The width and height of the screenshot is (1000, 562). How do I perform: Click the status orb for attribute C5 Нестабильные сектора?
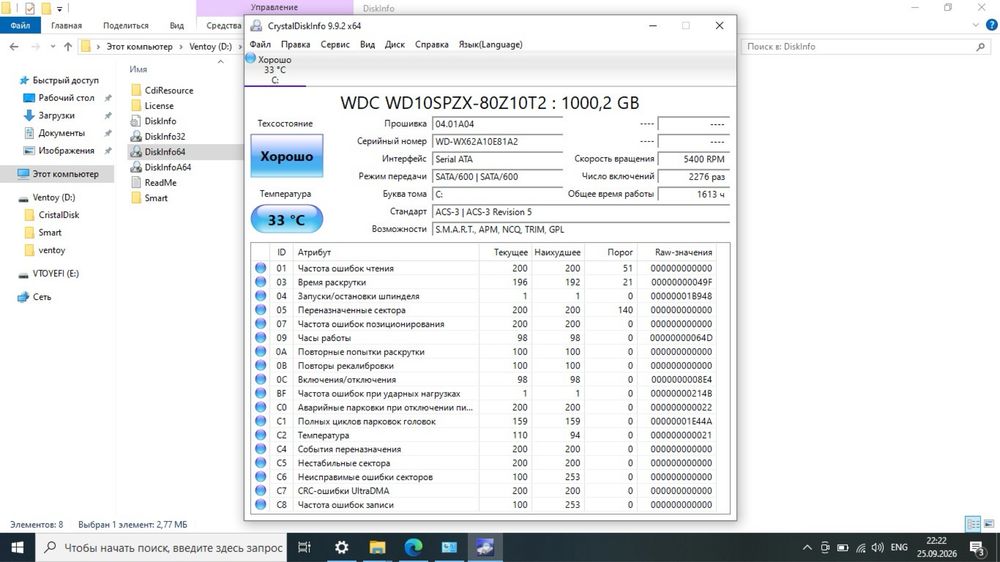(x=260, y=463)
